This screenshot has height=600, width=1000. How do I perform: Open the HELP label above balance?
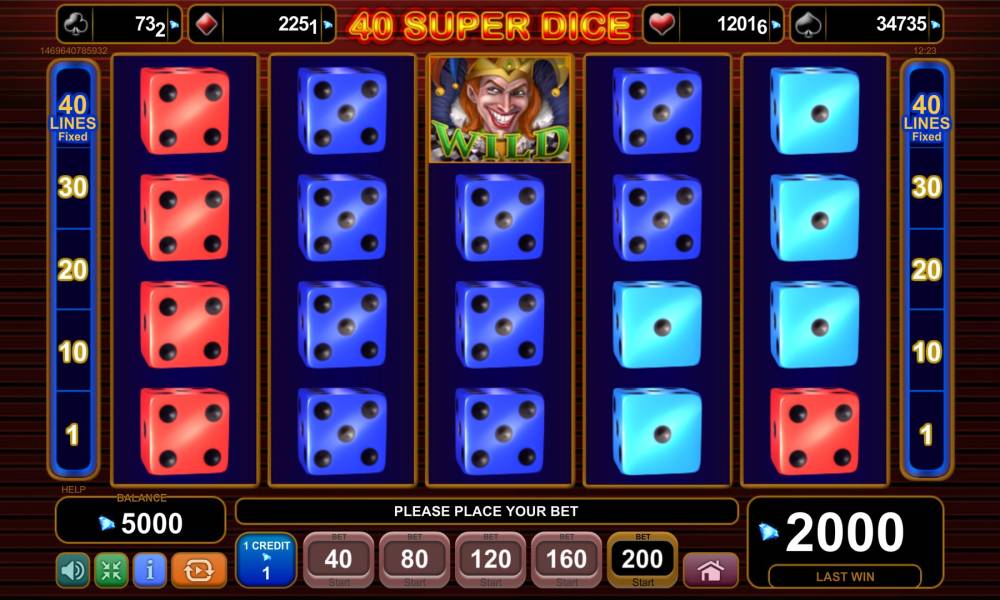[73, 489]
